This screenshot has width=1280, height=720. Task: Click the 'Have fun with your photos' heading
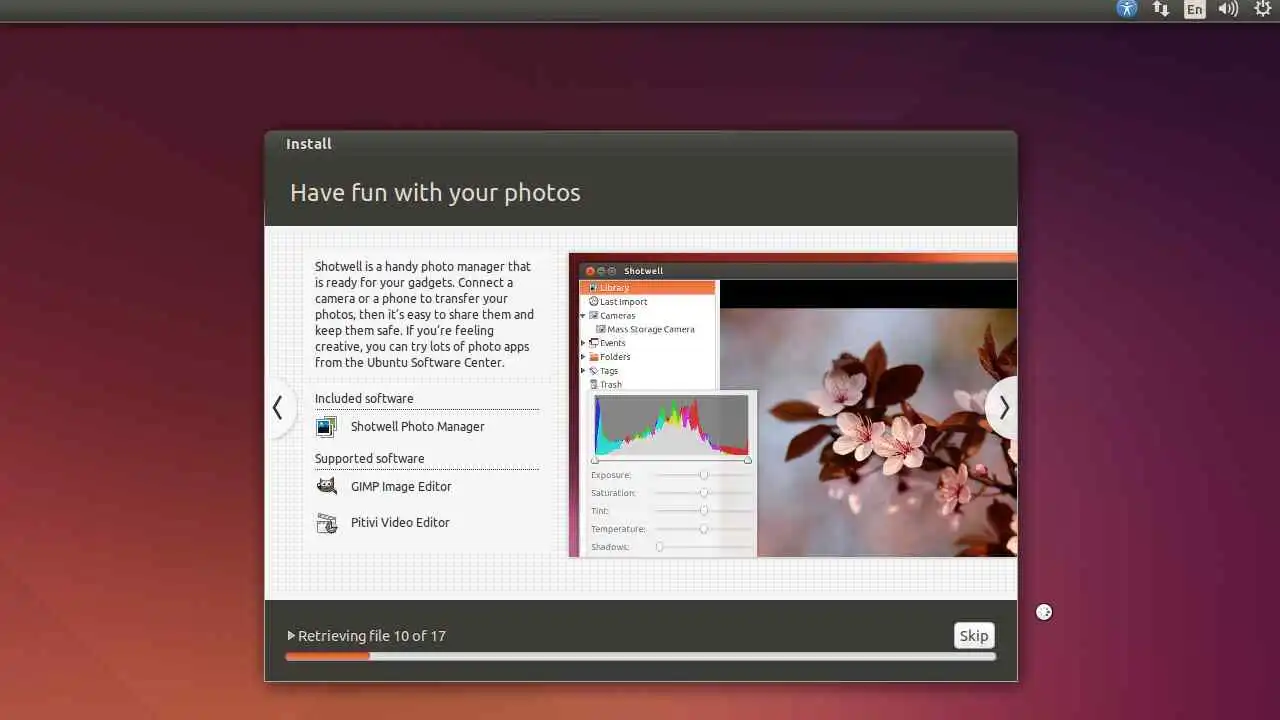pyautogui.click(x=435, y=193)
